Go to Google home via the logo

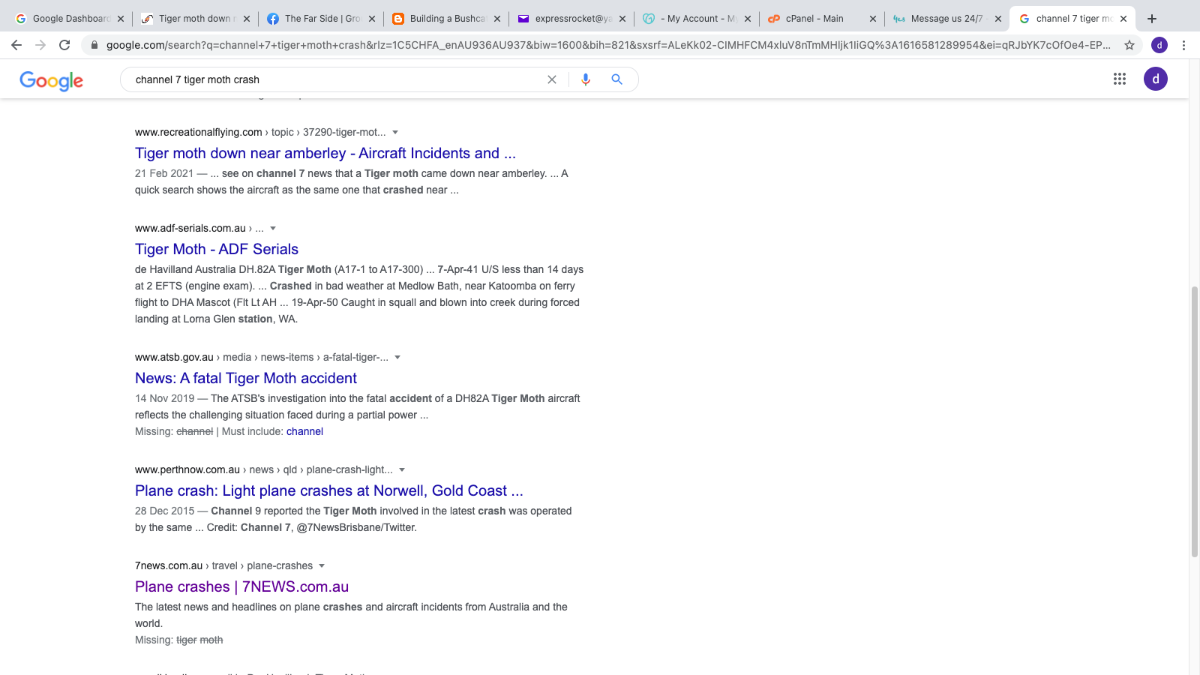point(51,81)
